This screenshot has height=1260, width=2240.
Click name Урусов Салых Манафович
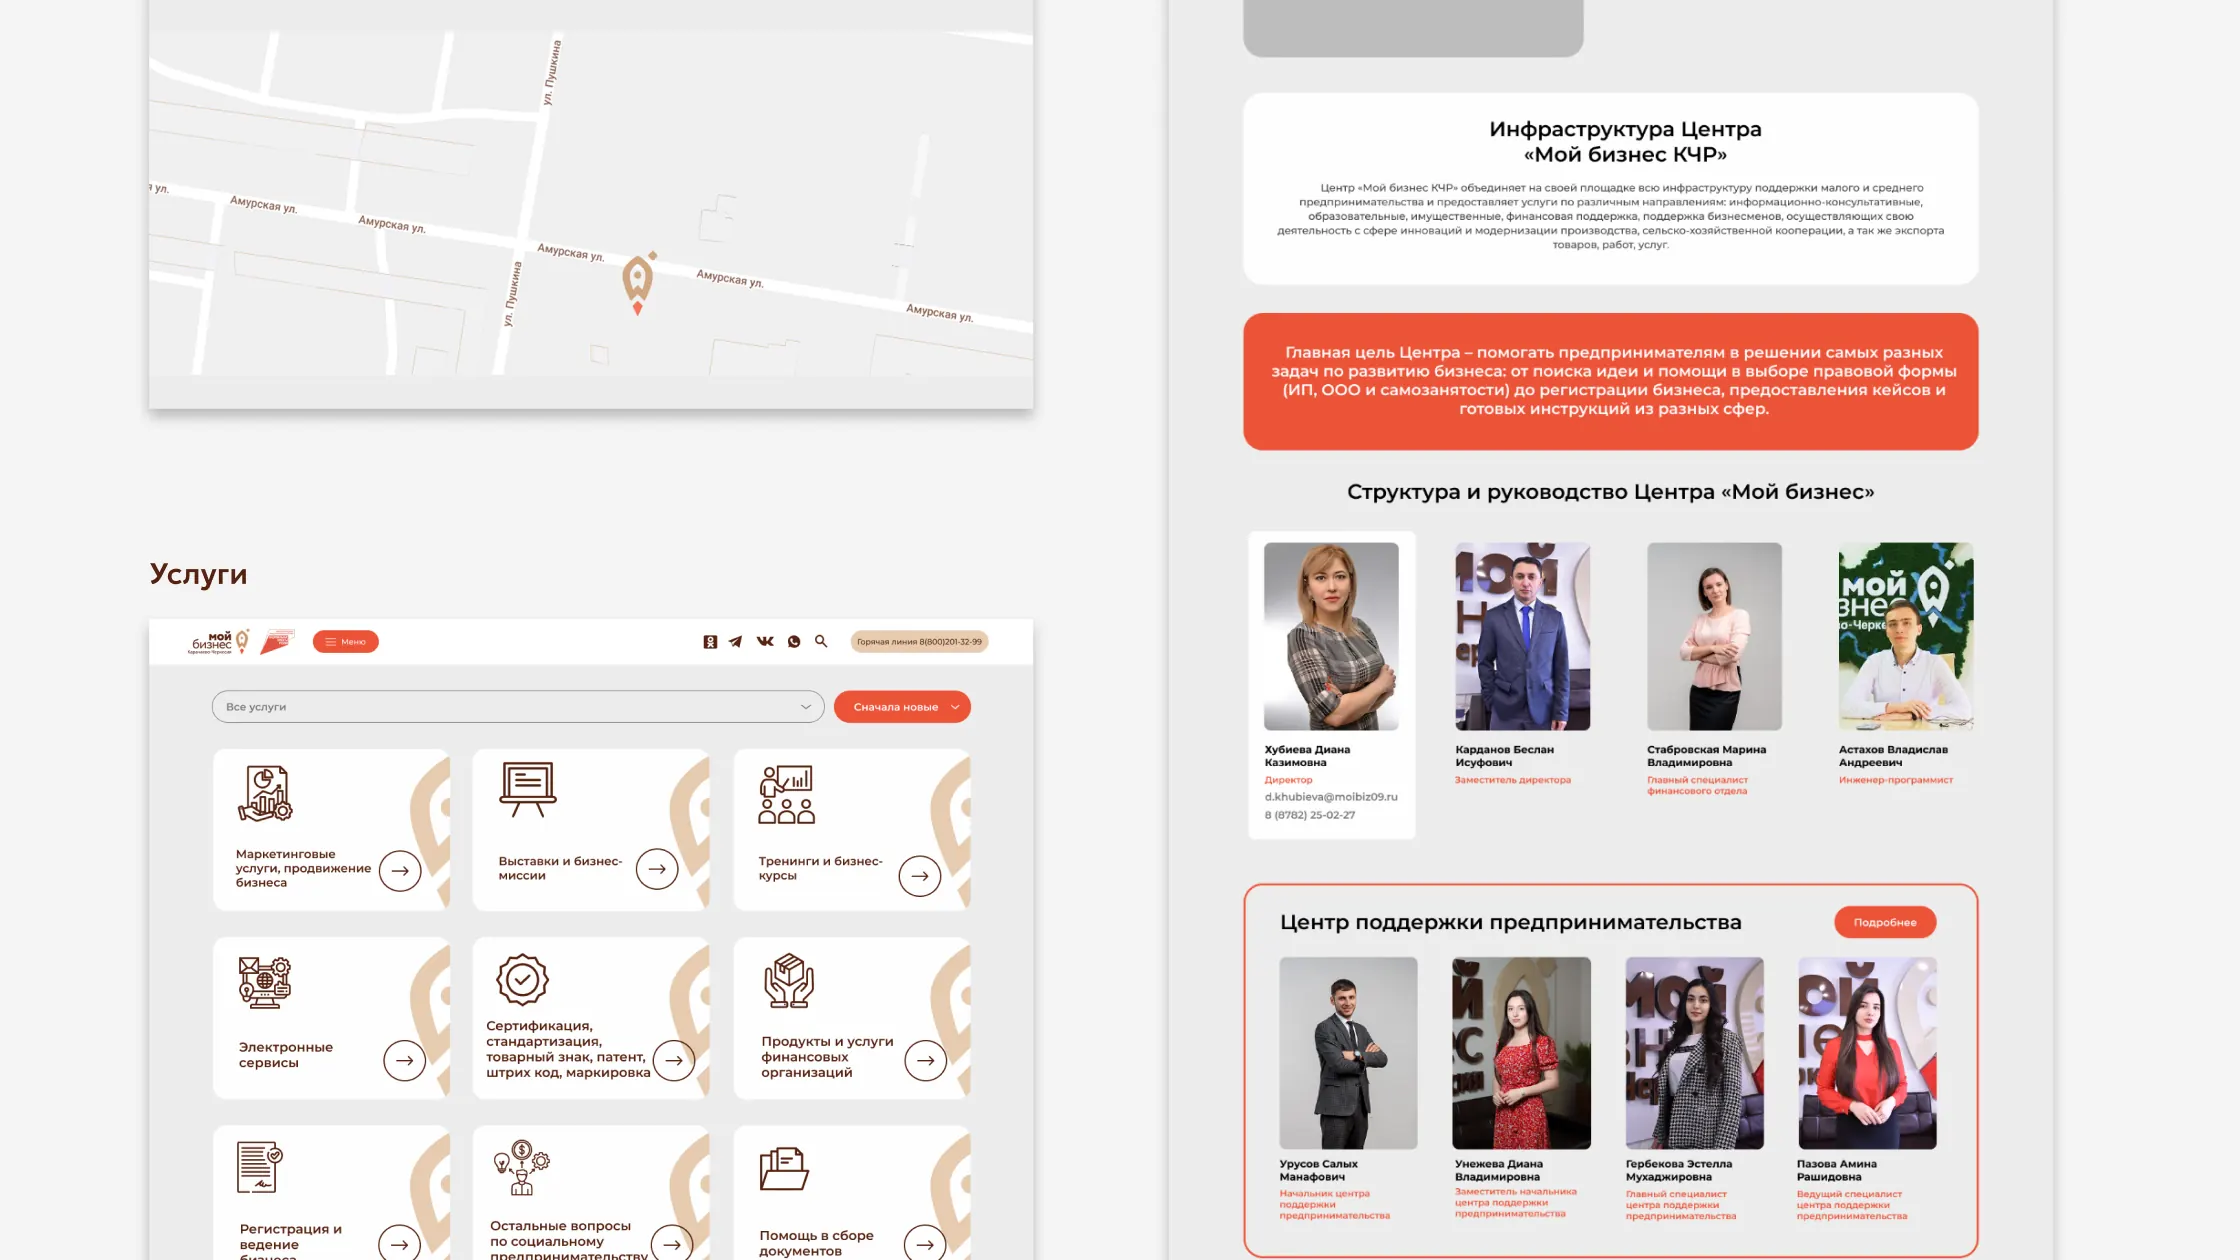click(1319, 1170)
